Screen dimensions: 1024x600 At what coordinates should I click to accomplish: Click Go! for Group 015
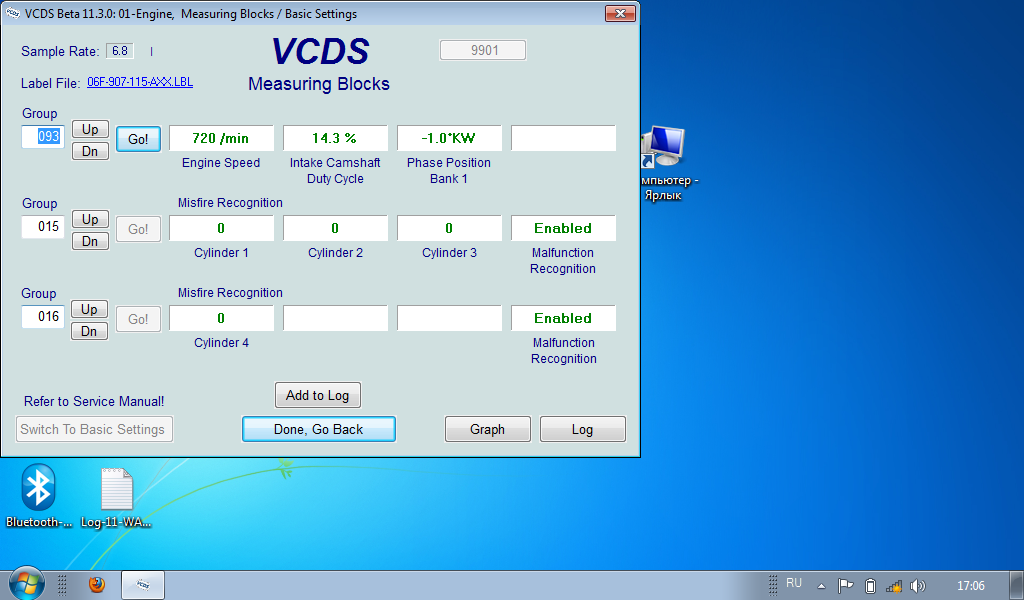pyautogui.click(x=138, y=229)
